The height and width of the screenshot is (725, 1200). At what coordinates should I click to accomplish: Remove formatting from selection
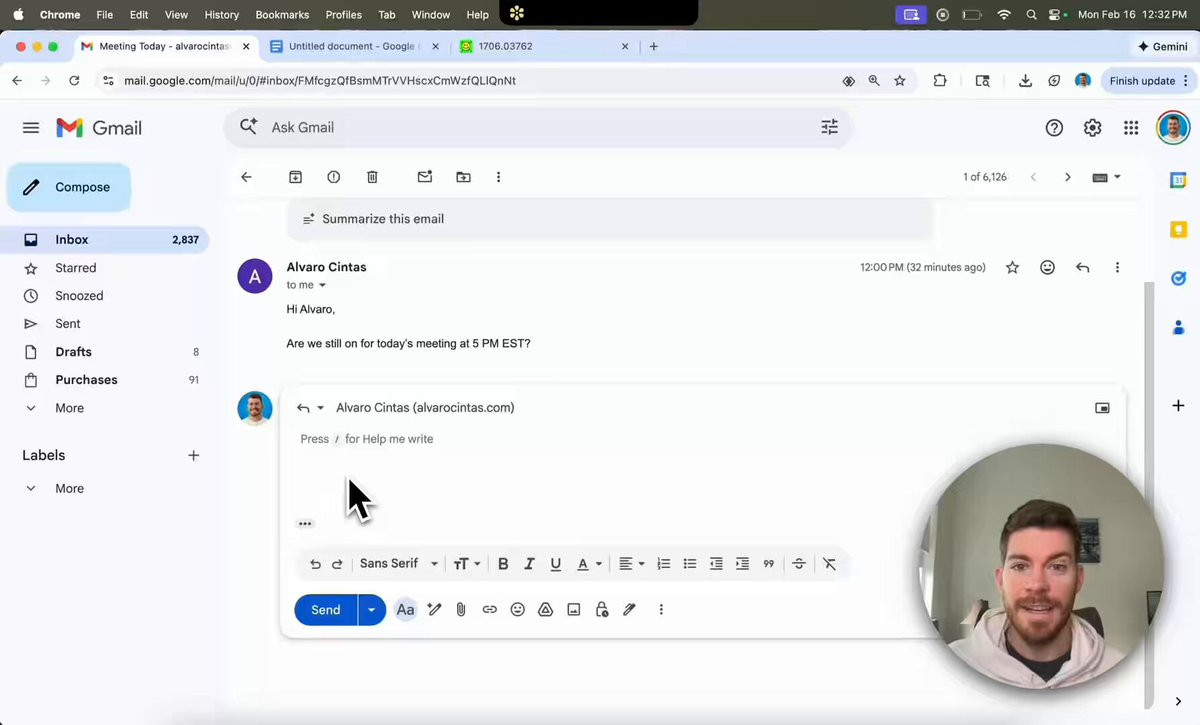pos(829,564)
